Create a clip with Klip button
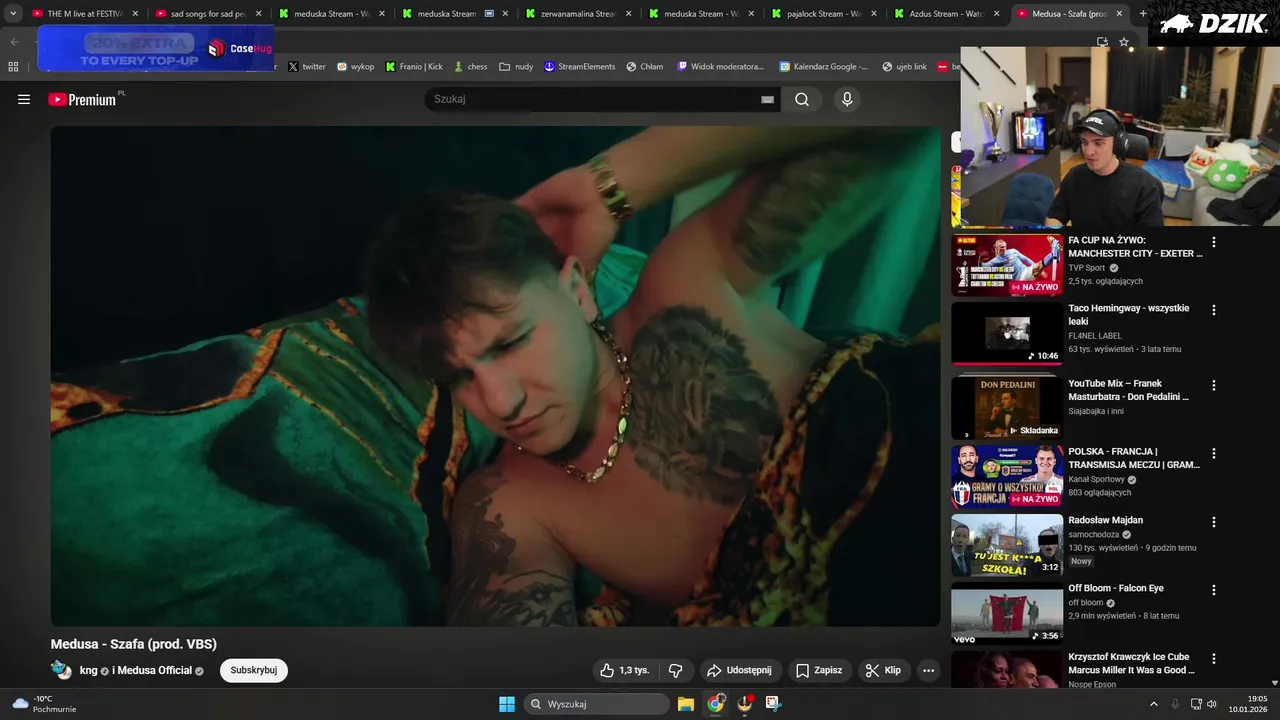 coord(883,670)
